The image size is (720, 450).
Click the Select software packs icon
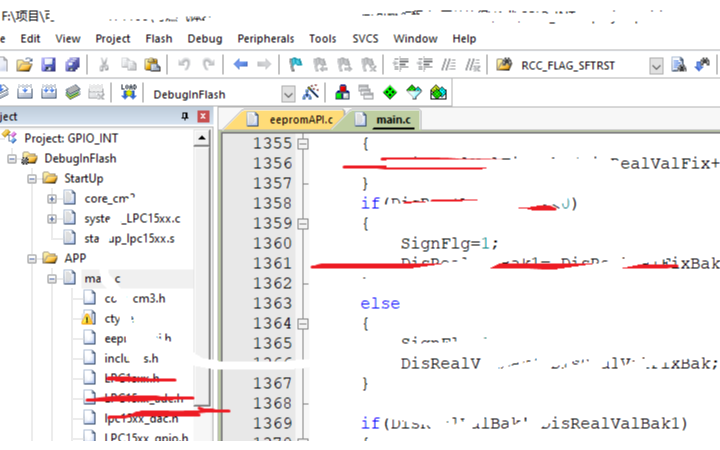pyautogui.click(x=414, y=93)
